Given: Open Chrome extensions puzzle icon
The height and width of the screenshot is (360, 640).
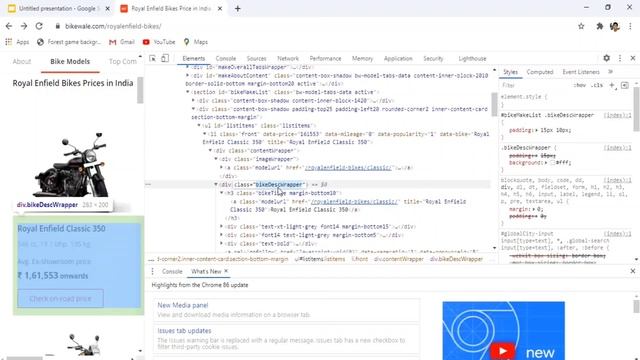Looking at the screenshot, I should (x=600, y=26).
